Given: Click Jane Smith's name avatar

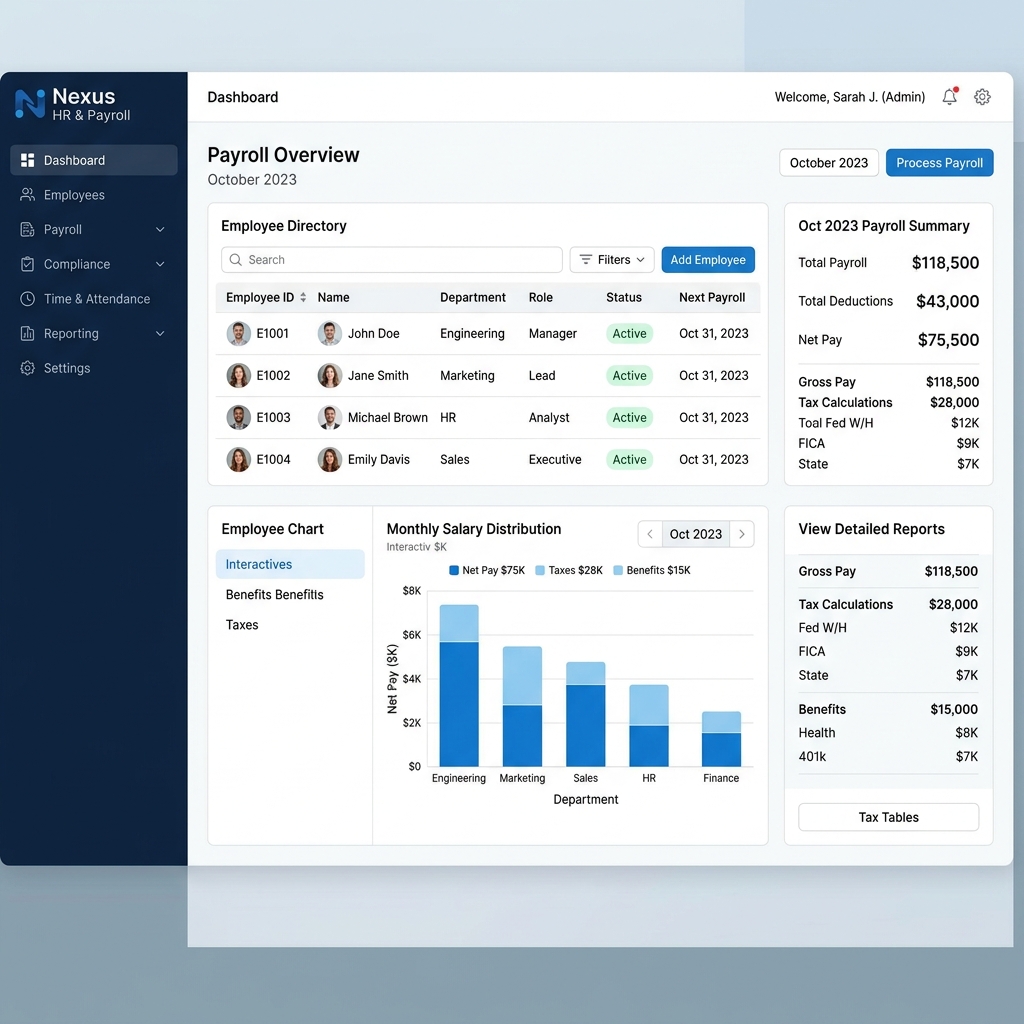Looking at the screenshot, I should pyautogui.click(x=330, y=376).
